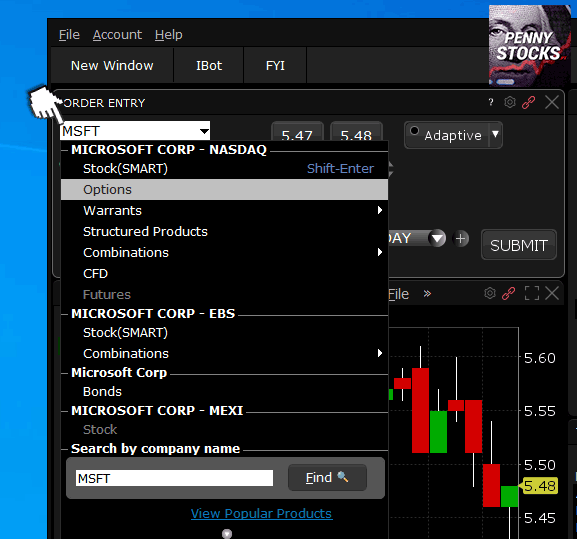Viewport: 577px width, 539px height.
Task: Expand NASDAQ Combinations submenu
Action: point(380,252)
